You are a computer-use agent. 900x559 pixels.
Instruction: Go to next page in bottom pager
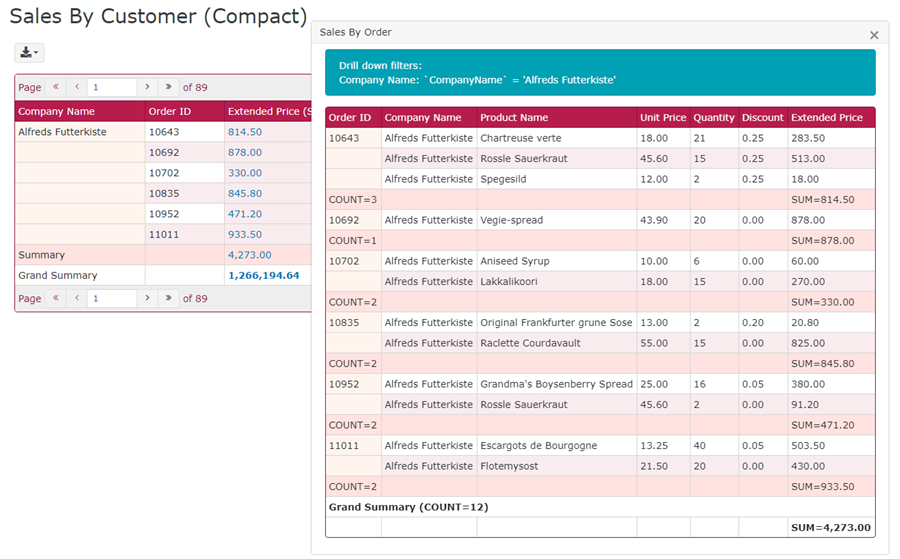coord(147,298)
